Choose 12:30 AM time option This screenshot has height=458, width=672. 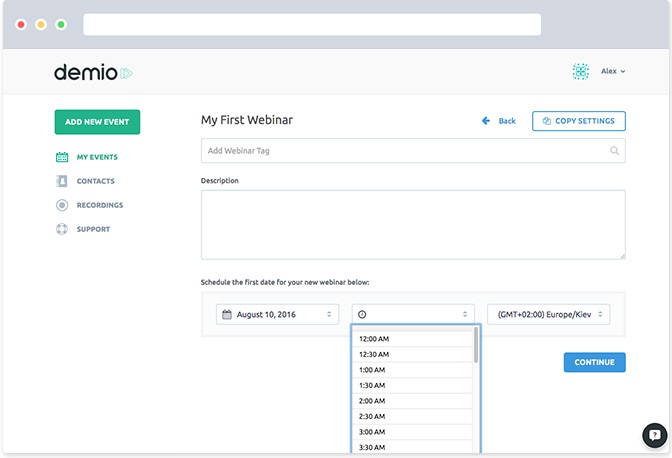(x=412, y=354)
